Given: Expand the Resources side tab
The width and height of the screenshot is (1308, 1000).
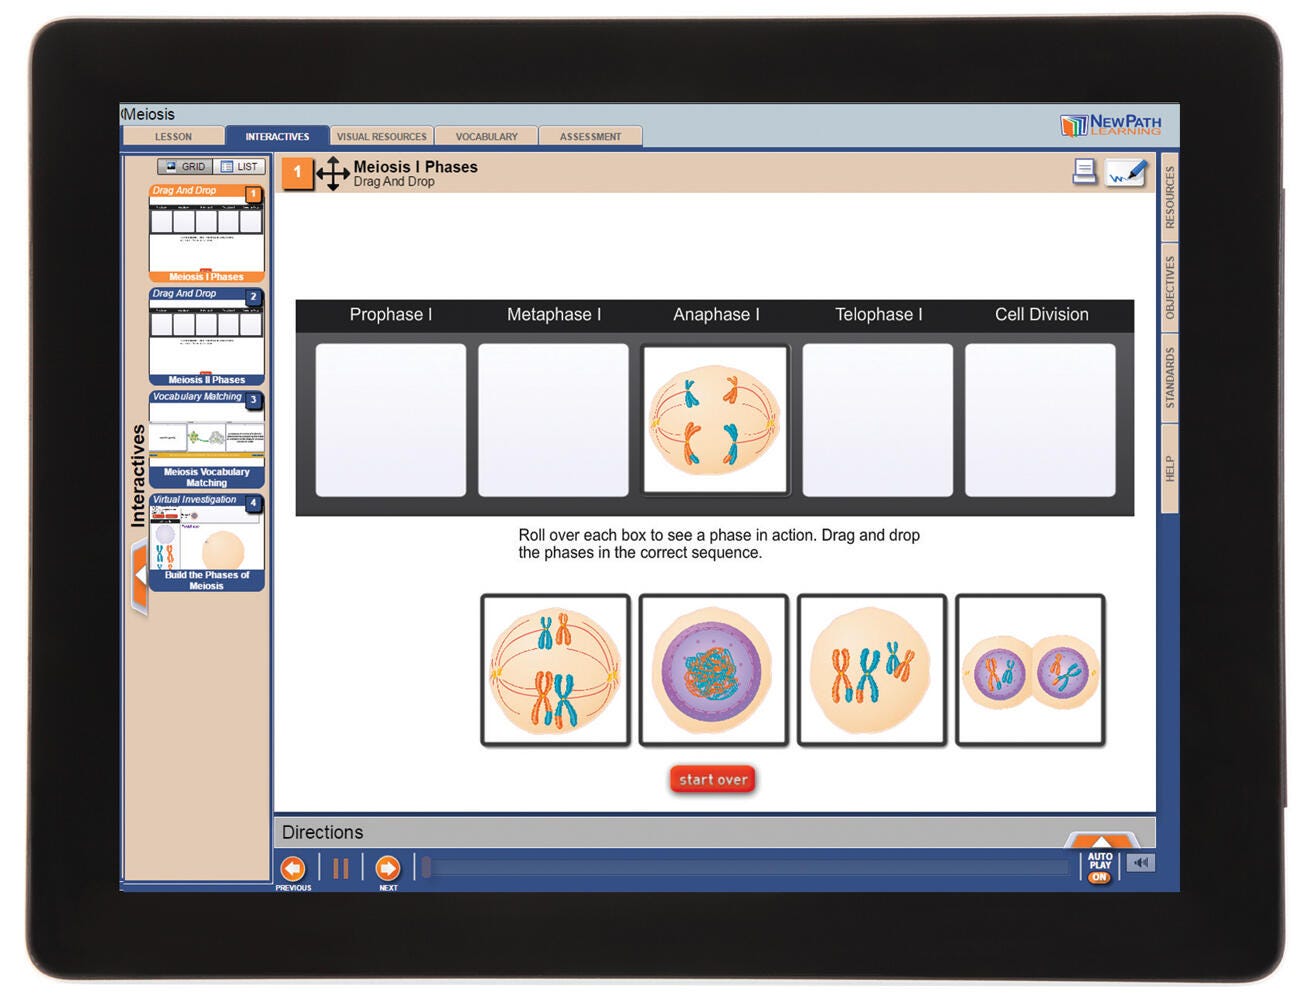Looking at the screenshot, I should [x=1169, y=197].
